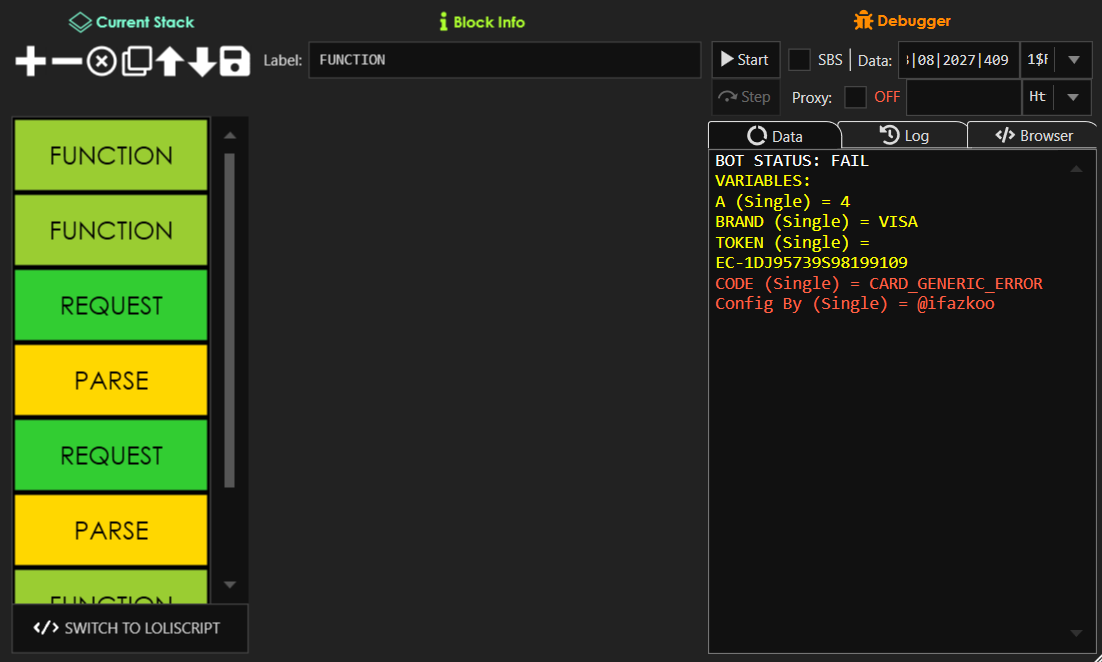Remove the selected block from the stack

66,61
